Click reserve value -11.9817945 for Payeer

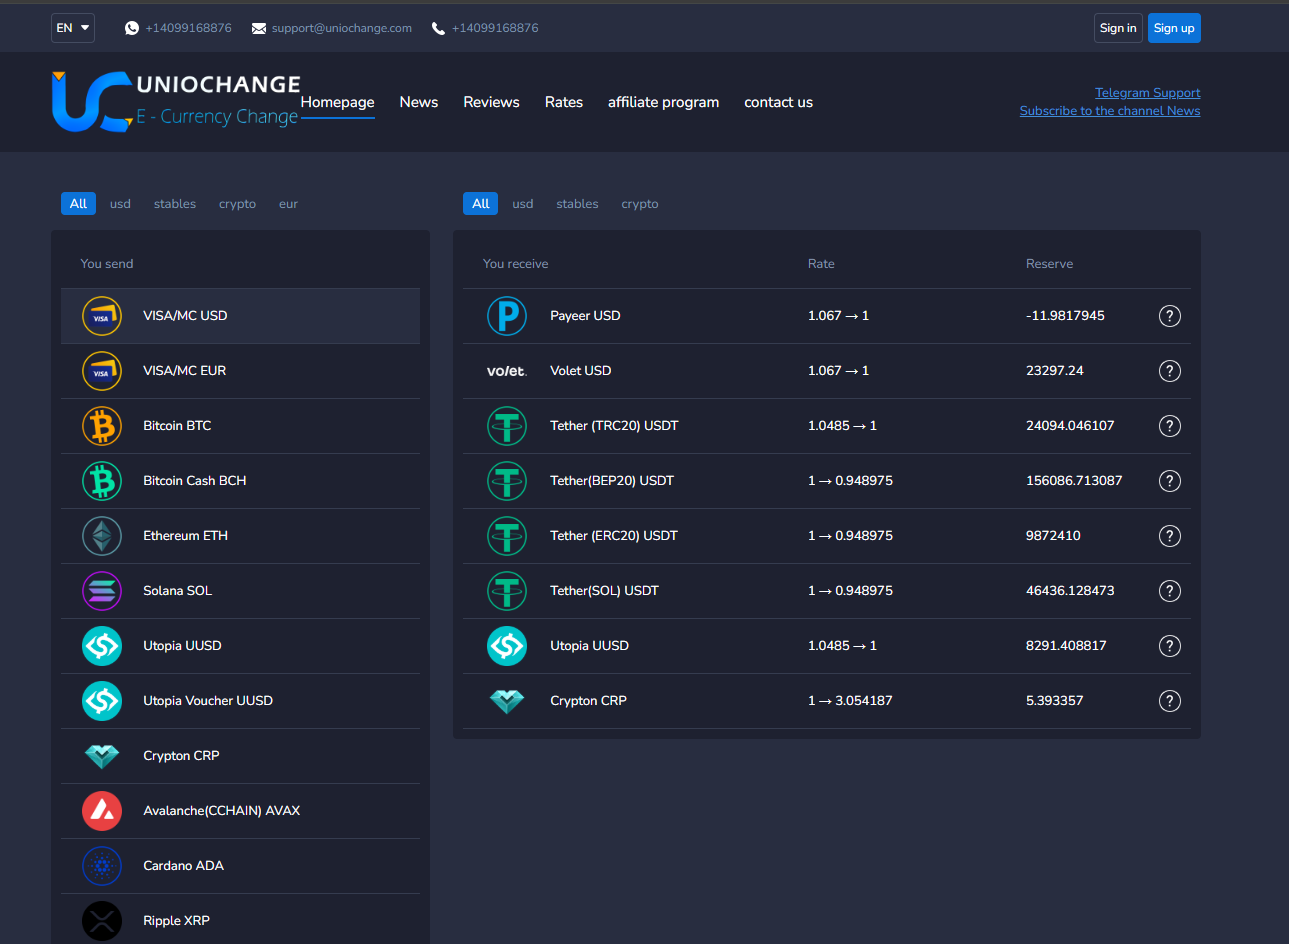1065,316
